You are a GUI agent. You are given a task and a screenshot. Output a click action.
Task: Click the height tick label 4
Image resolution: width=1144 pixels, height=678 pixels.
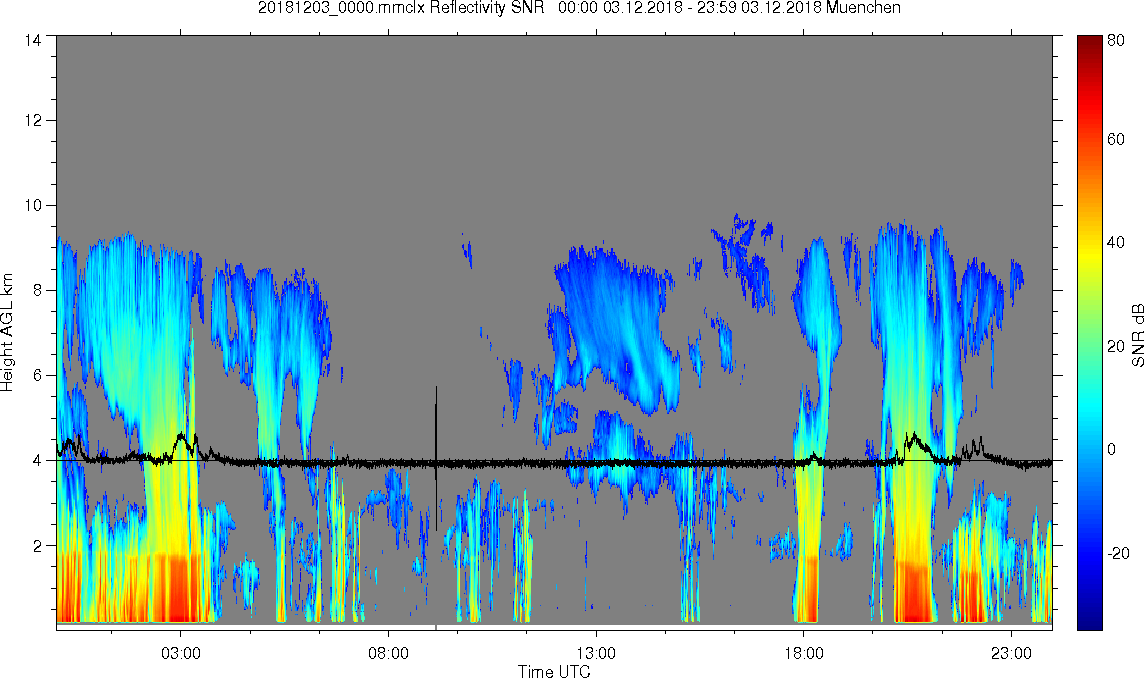(38, 461)
